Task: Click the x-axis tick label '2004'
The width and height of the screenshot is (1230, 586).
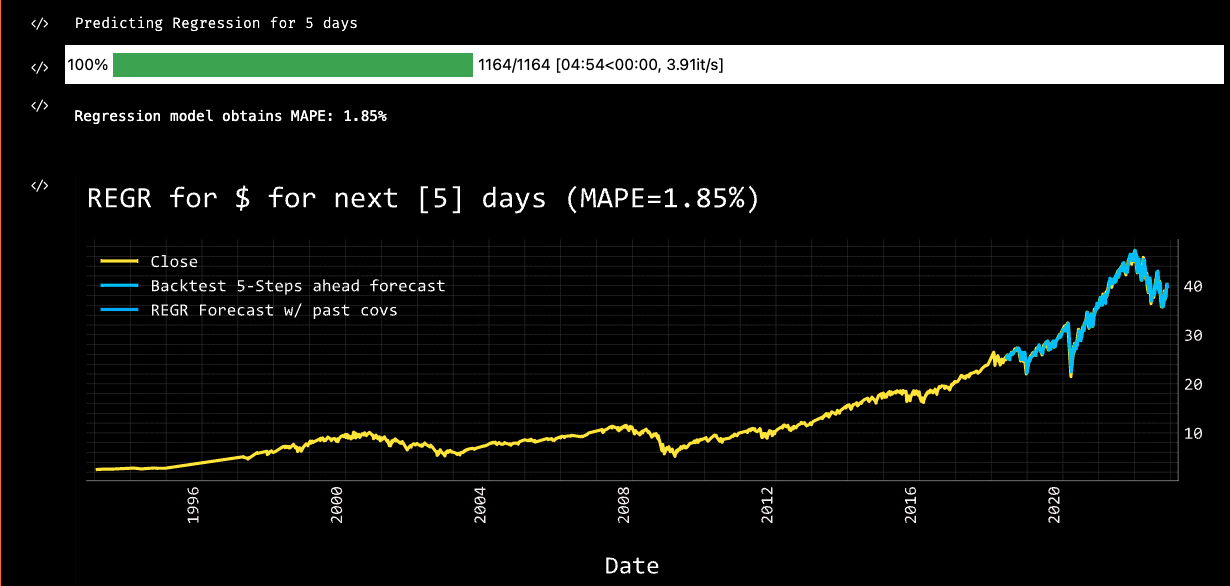Action: (x=480, y=505)
